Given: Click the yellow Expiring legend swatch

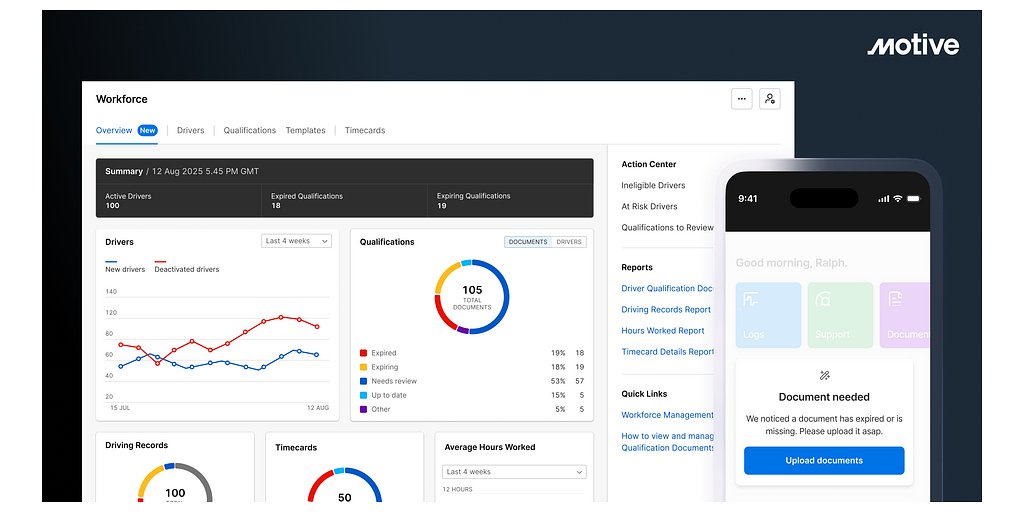Looking at the screenshot, I should [x=363, y=367].
